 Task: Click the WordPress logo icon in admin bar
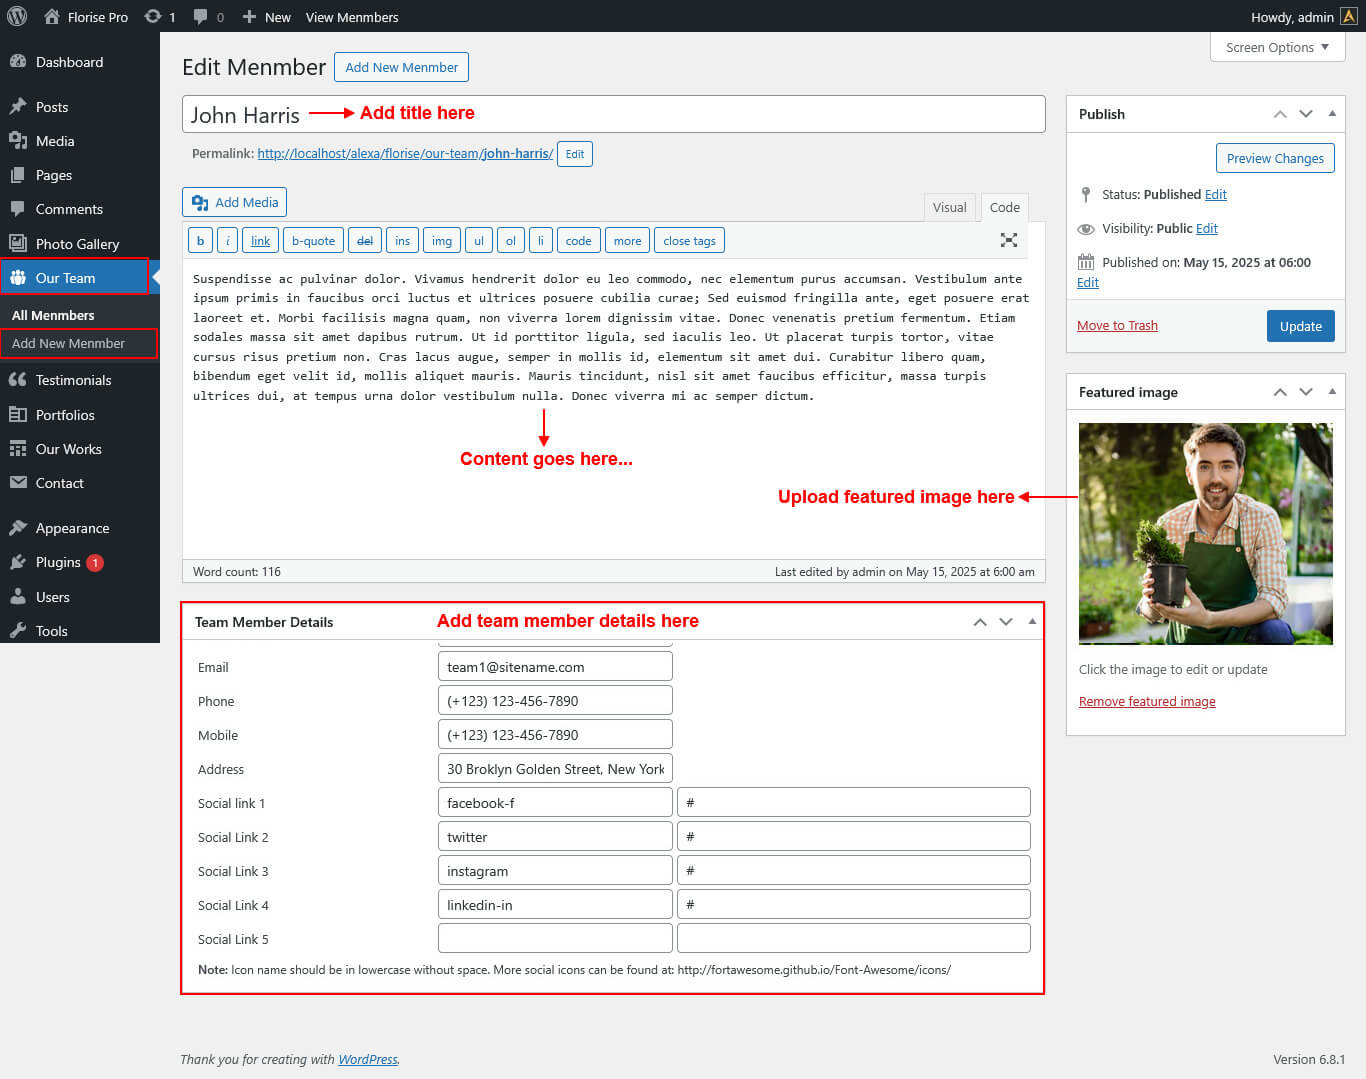pyautogui.click(x=17, y=17)
